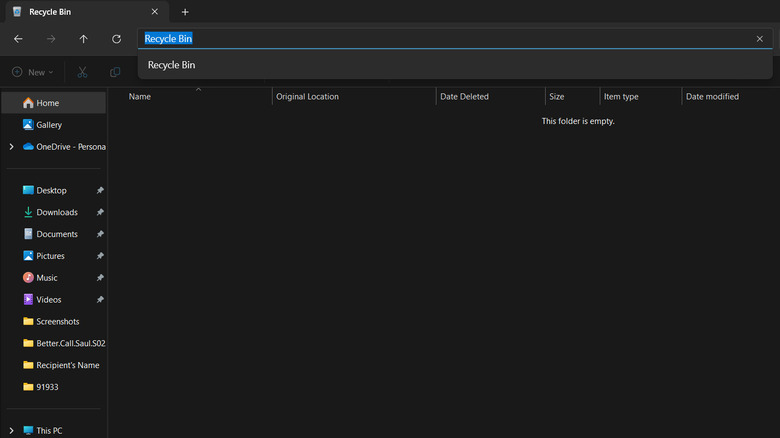The height and width of the screenshot is (438, 780).
Task: Click the Up directory arrow
Action: point(83,39)
